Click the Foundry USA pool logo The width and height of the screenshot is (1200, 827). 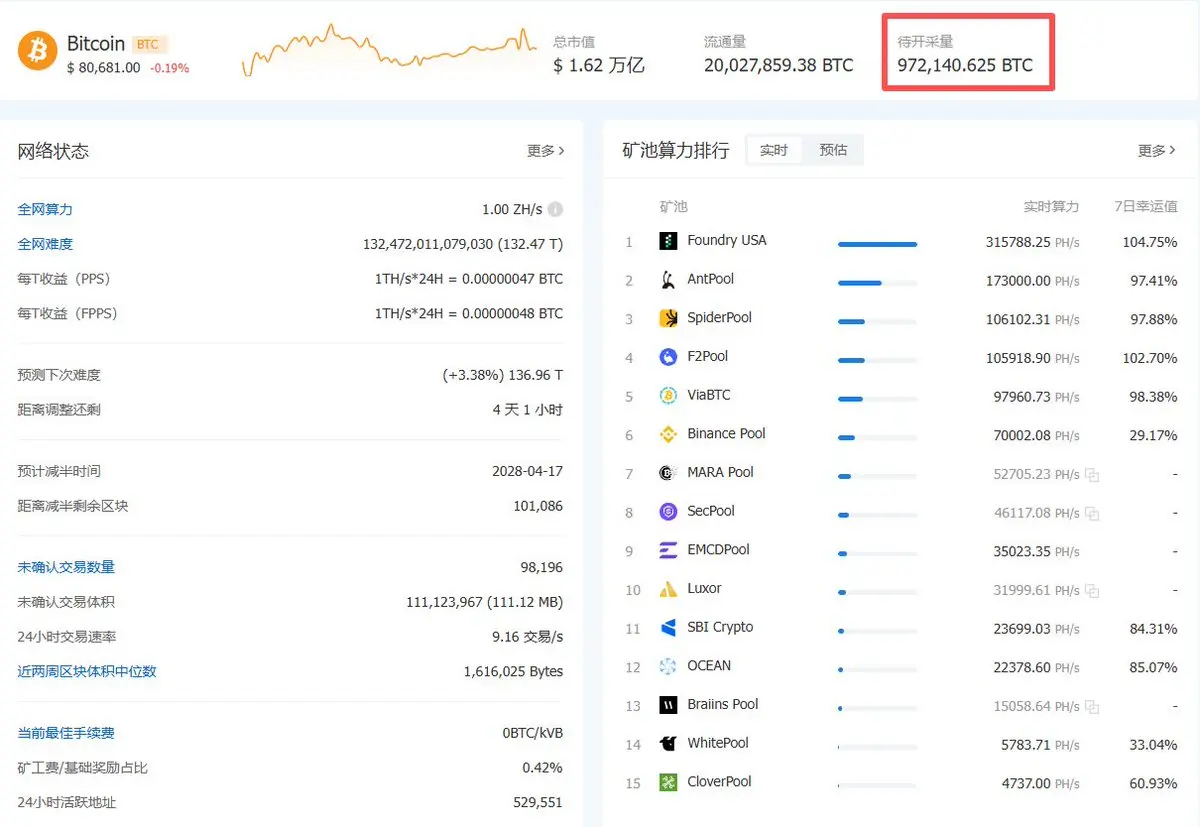coord(668,241)
